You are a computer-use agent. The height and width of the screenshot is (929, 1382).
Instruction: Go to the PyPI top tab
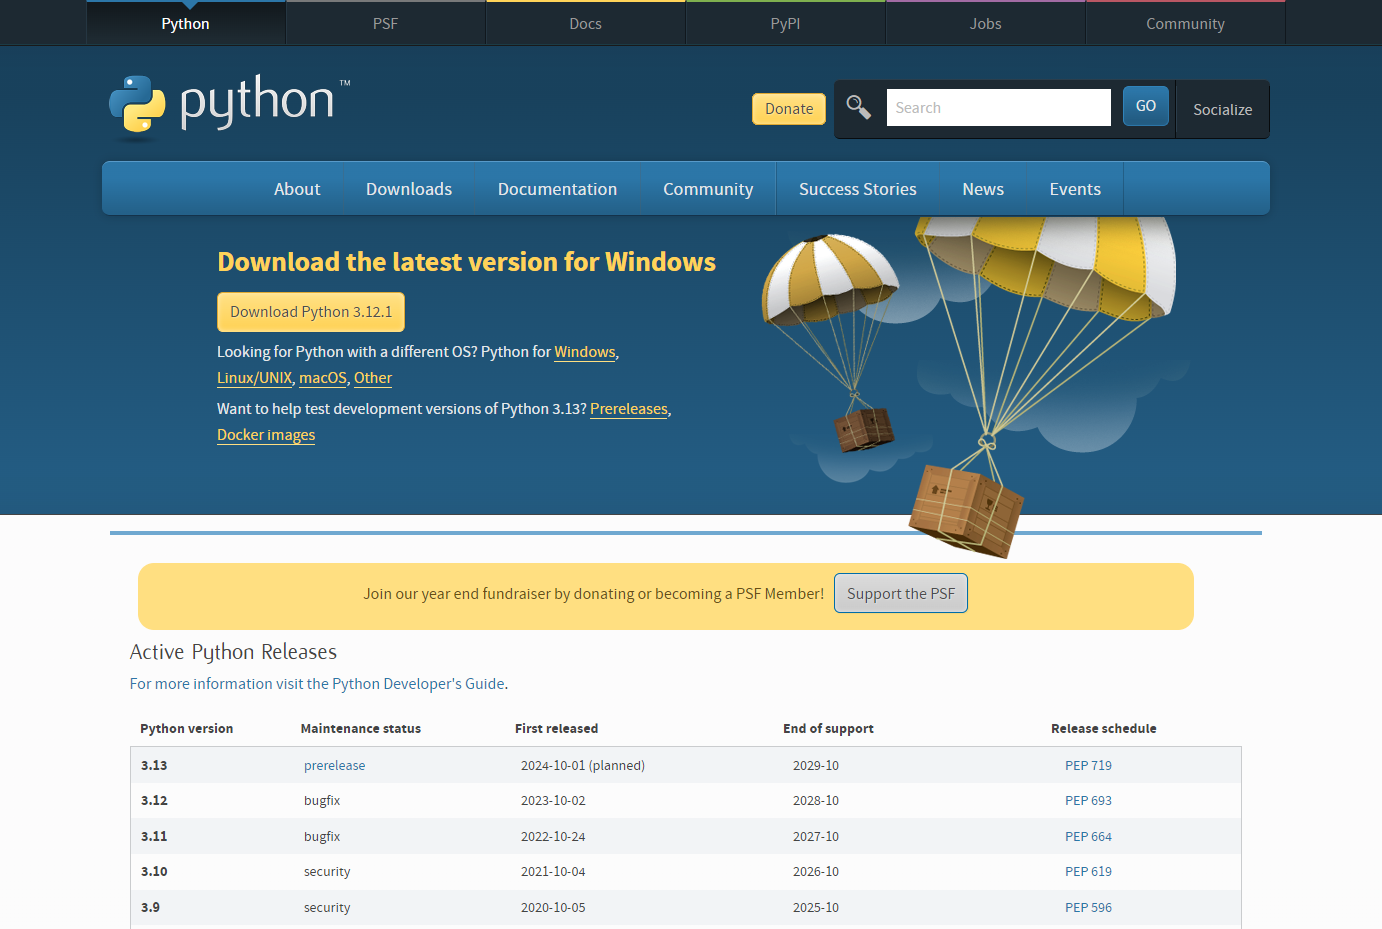click(786, 23)
